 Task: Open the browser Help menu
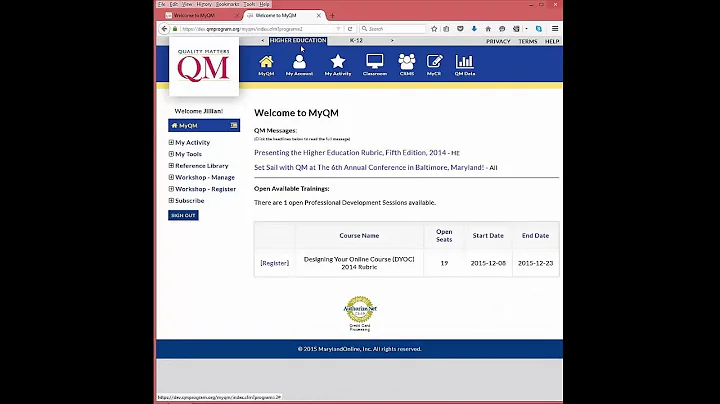pyautogui.click(x=264, y=4)
